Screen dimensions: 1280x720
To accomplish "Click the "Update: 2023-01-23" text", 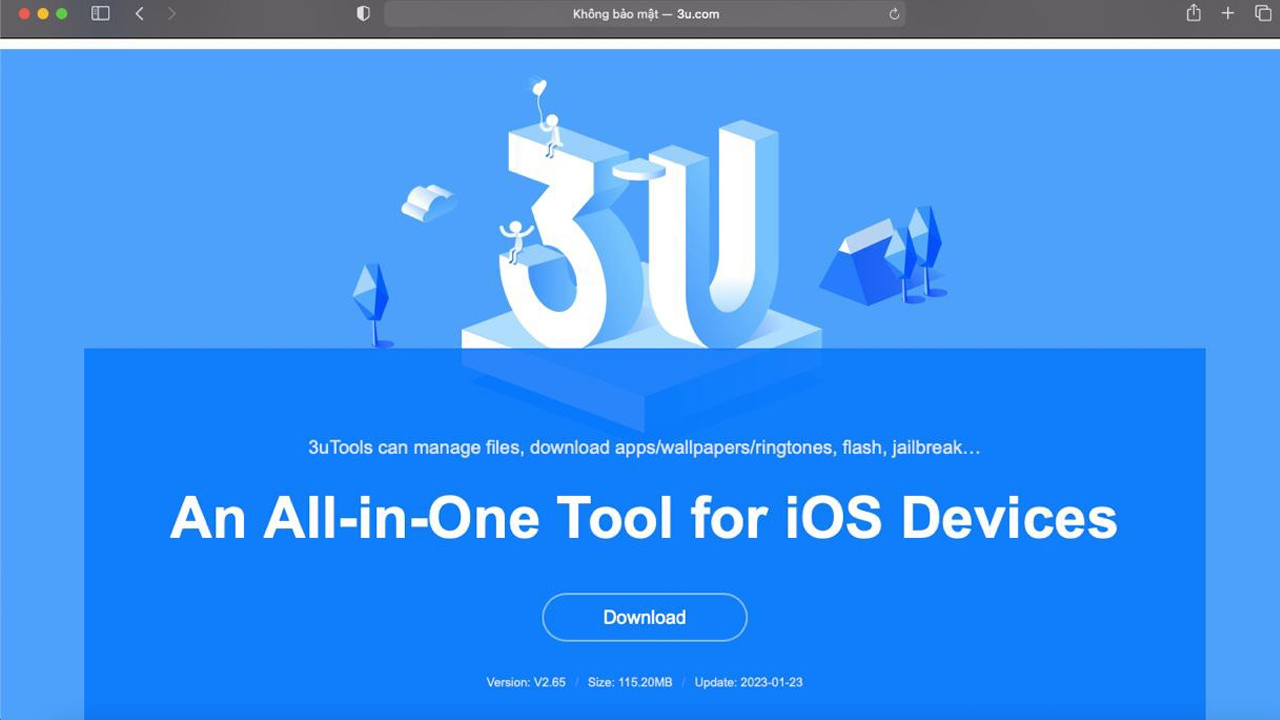I will click(749, 682).
